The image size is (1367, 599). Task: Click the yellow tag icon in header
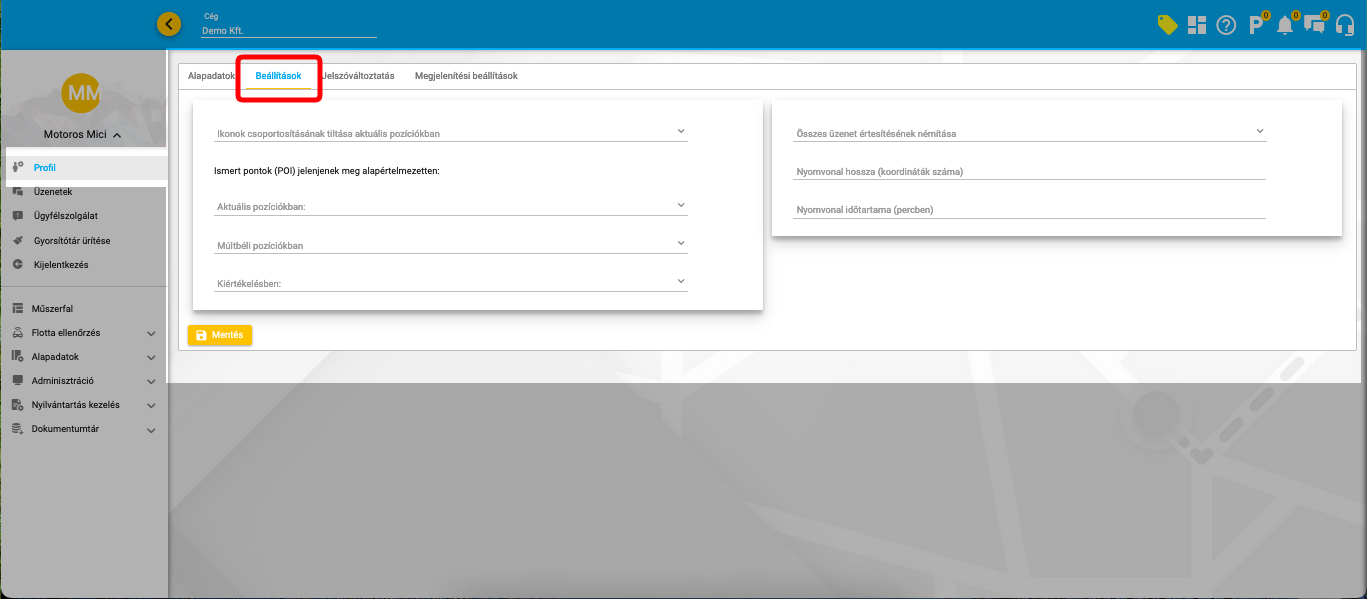(x=1167, y=25)
